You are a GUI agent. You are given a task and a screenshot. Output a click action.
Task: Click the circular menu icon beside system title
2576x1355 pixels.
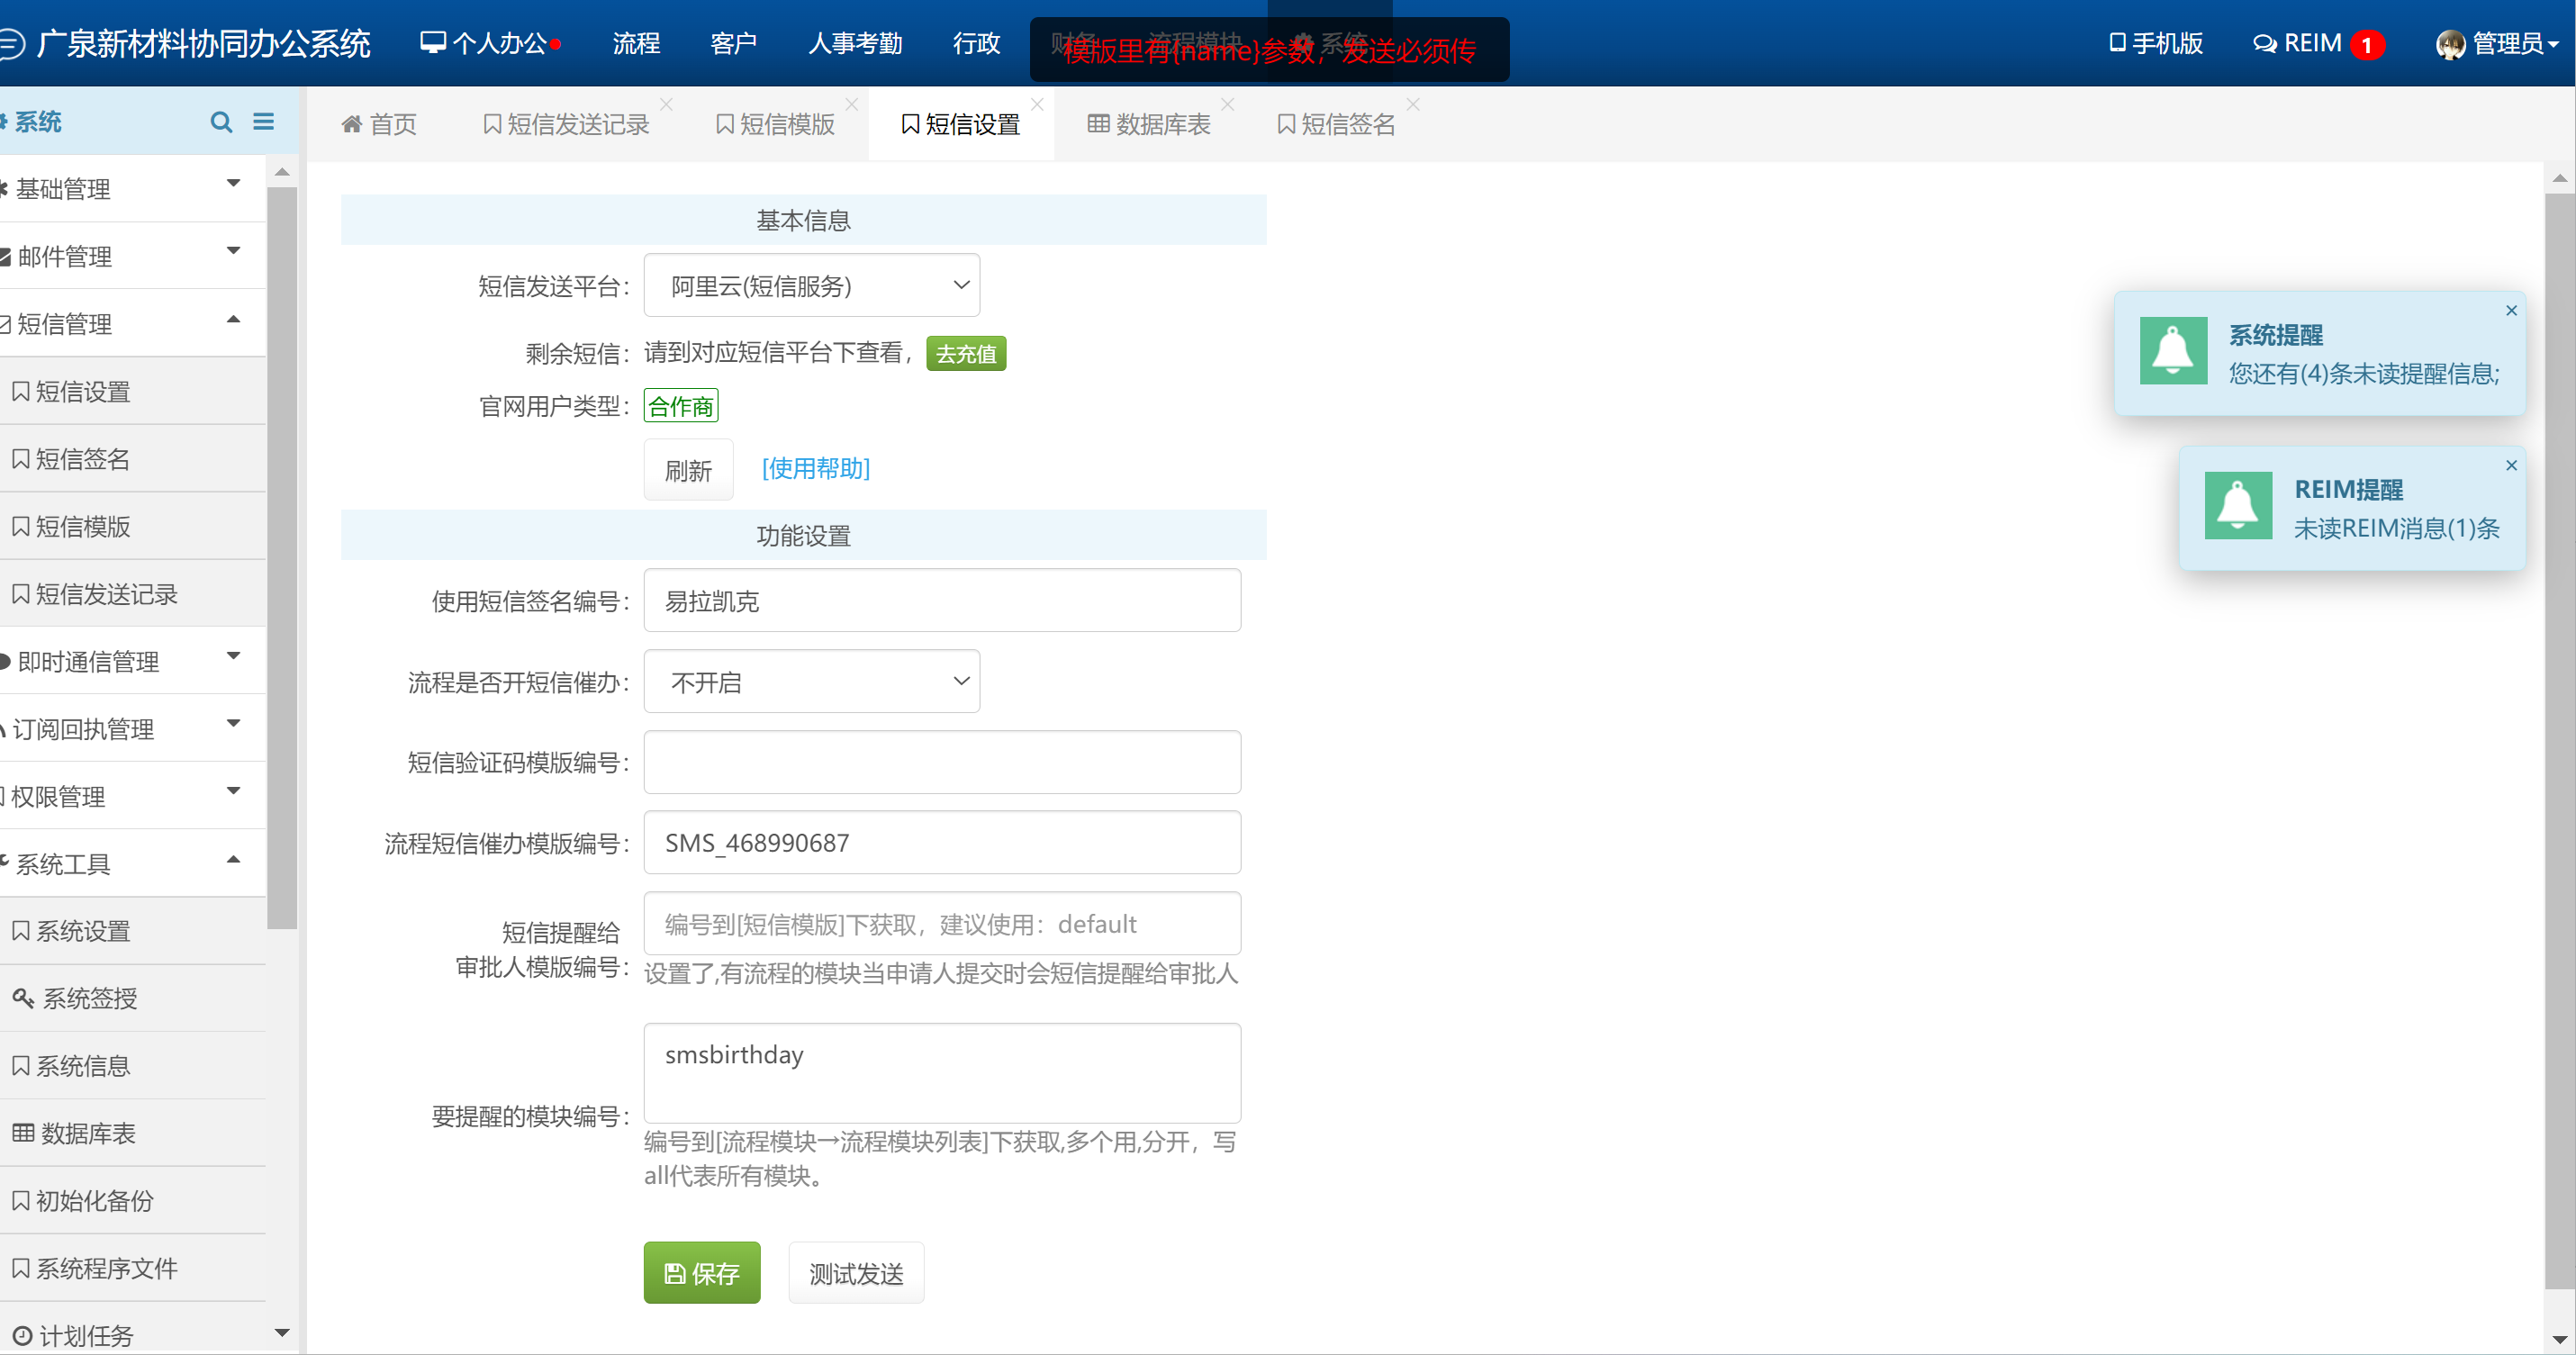click(11, 44)
